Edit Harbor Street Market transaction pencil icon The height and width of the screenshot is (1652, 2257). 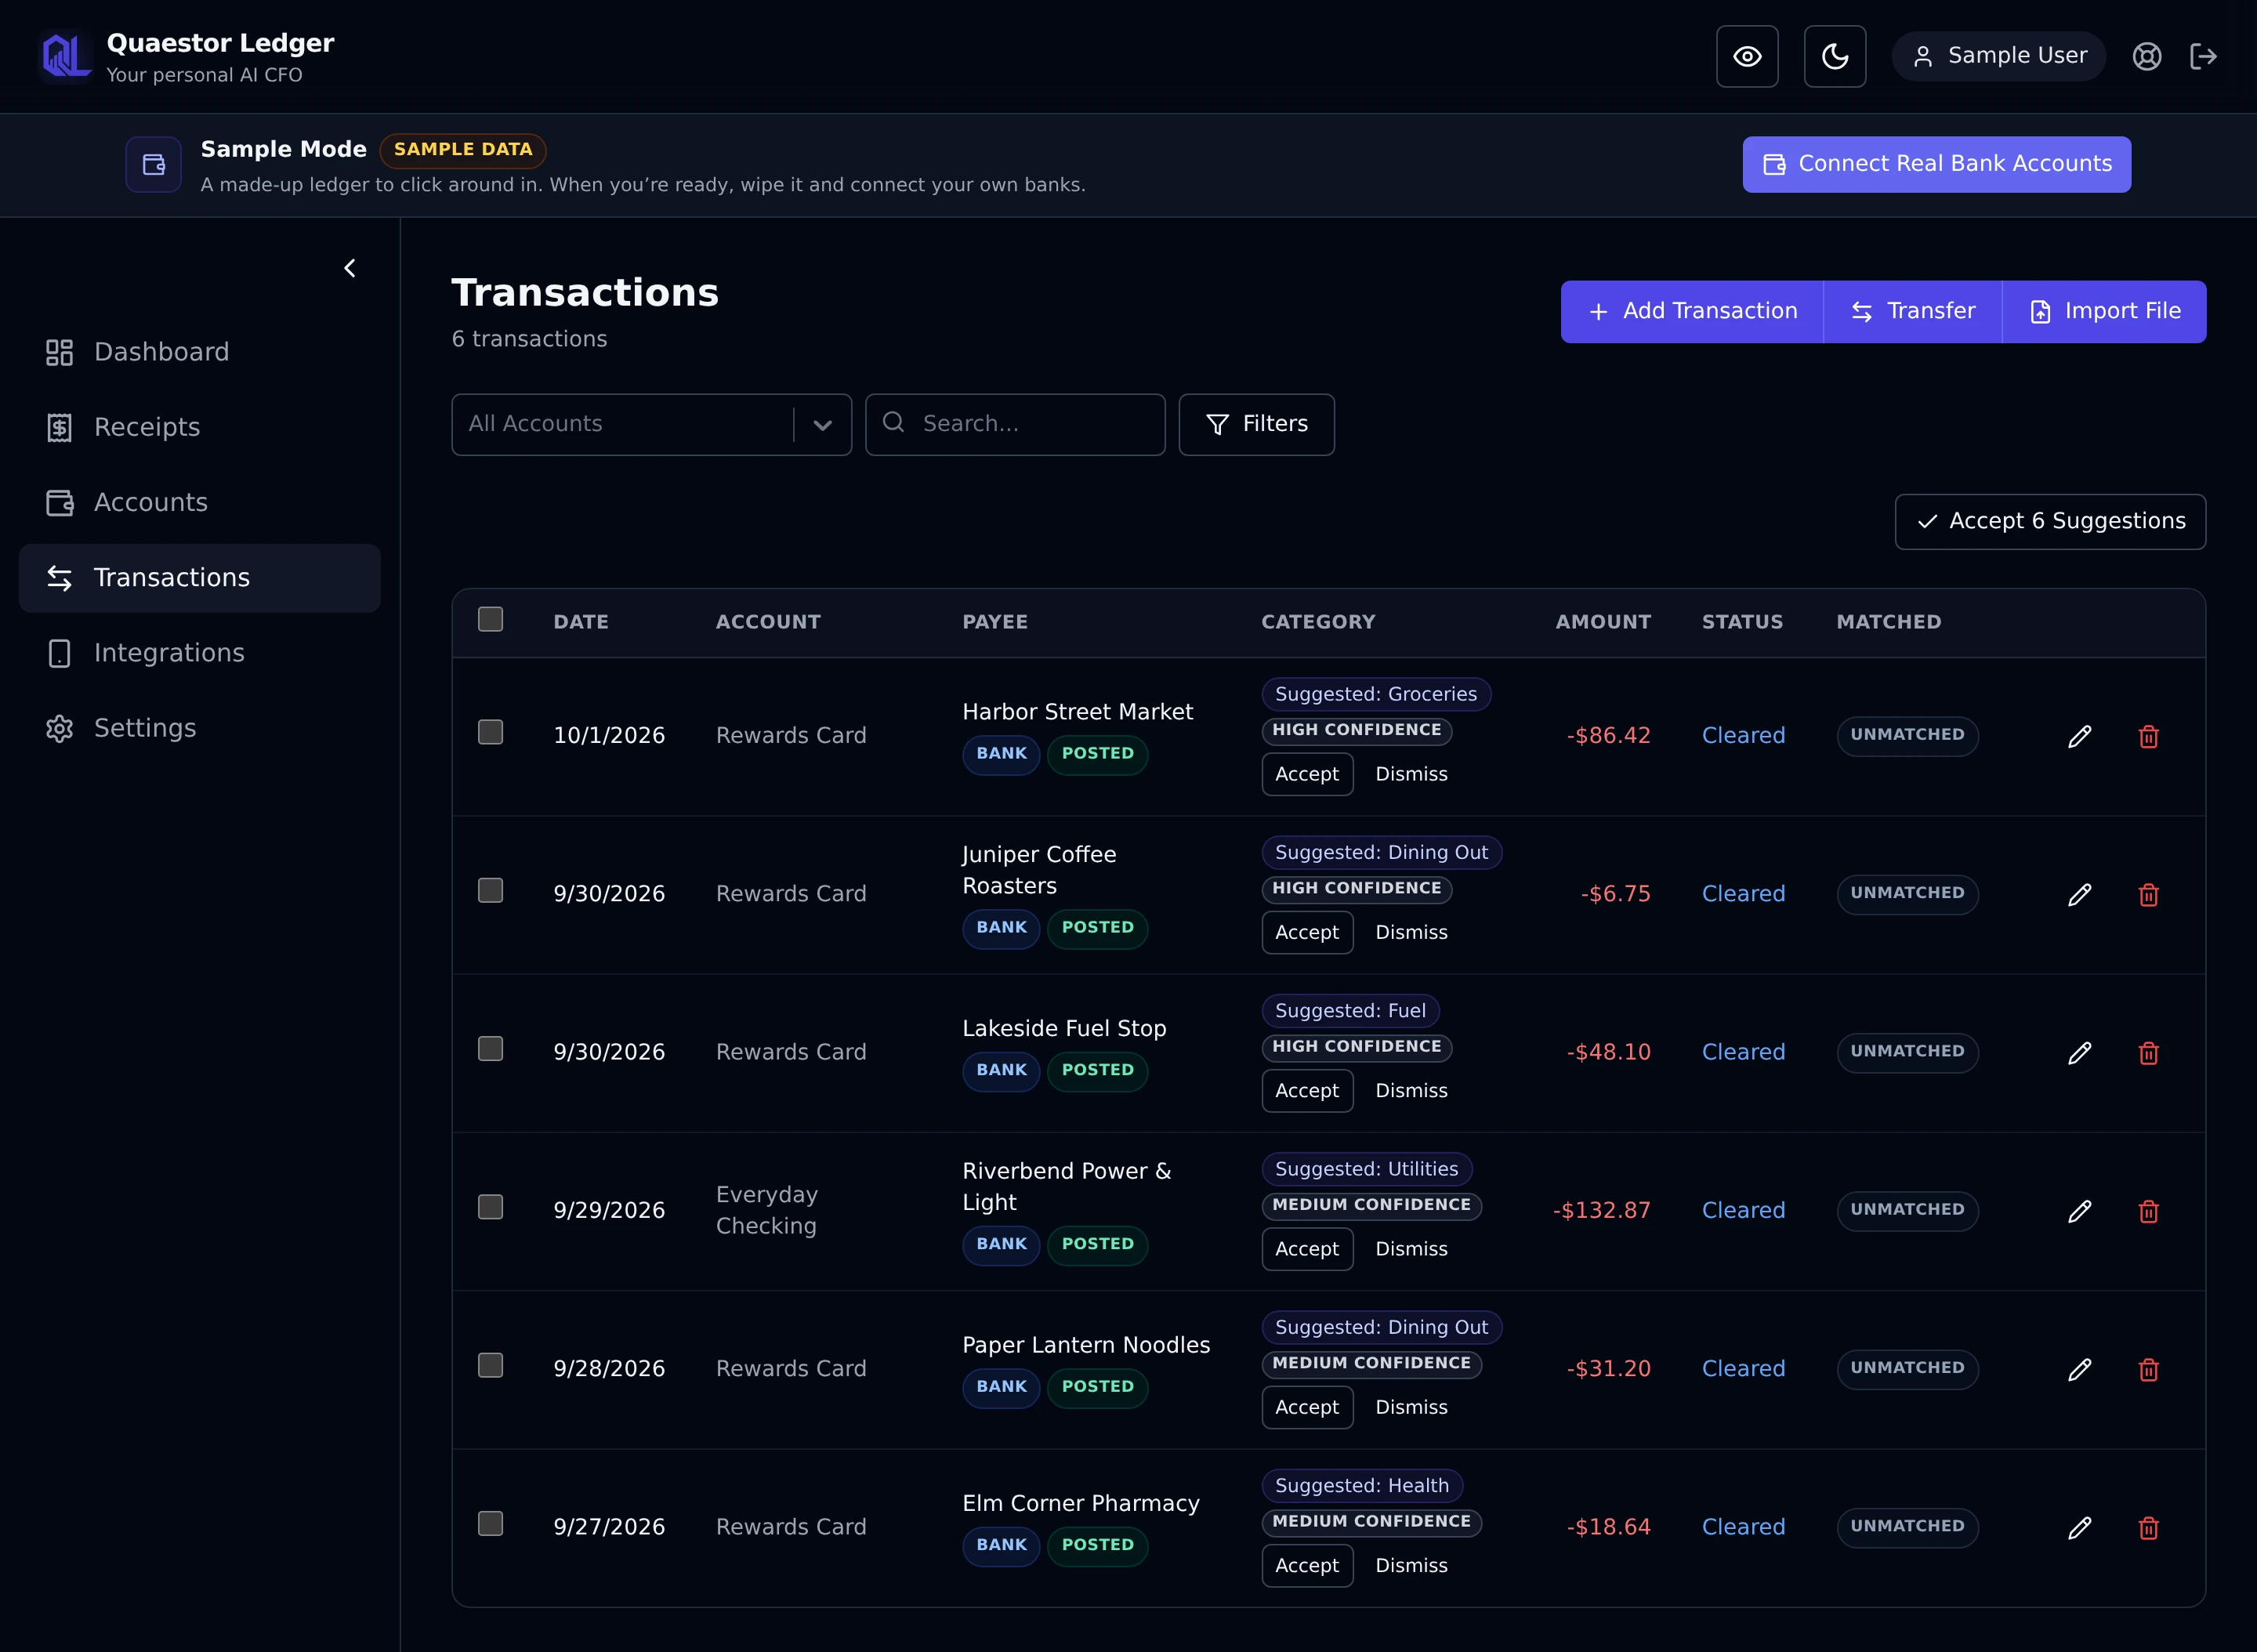pos(2080,737)
